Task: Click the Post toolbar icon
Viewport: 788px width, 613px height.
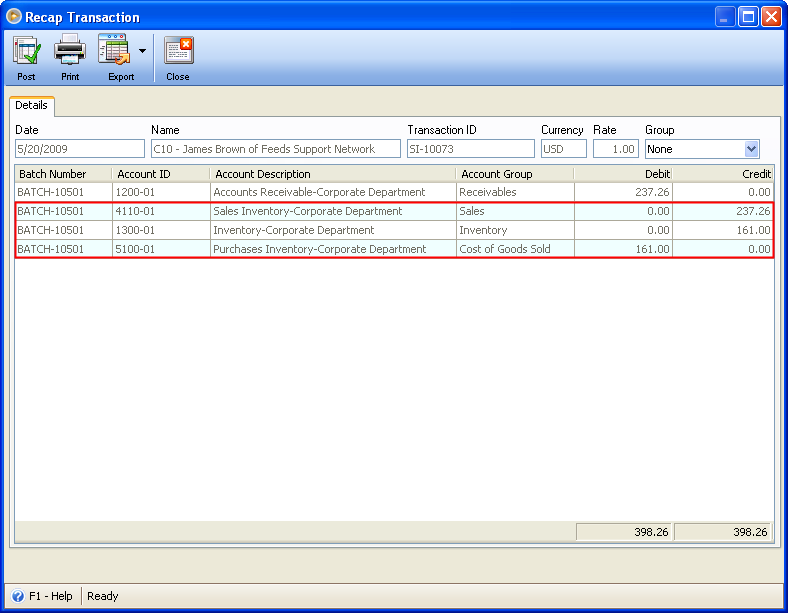Action: click(27, 50)
